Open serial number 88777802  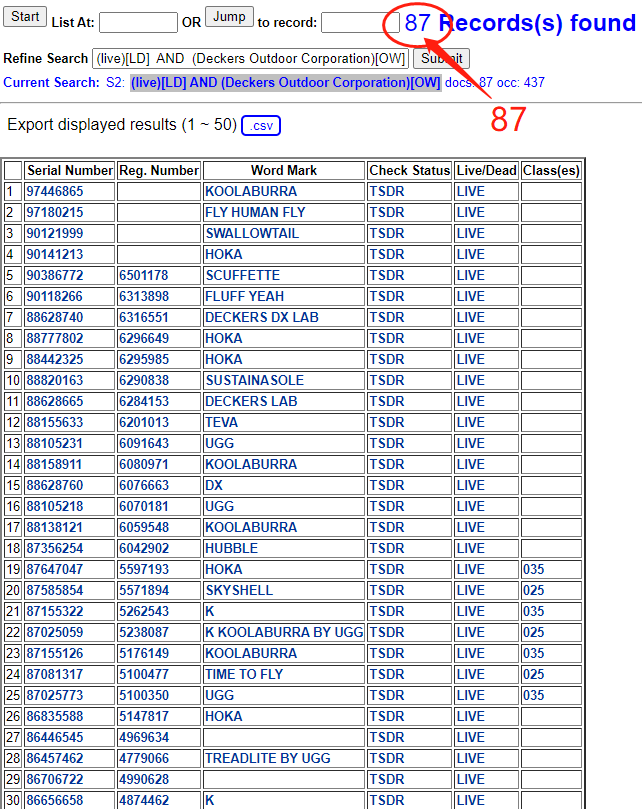(55, 338)
